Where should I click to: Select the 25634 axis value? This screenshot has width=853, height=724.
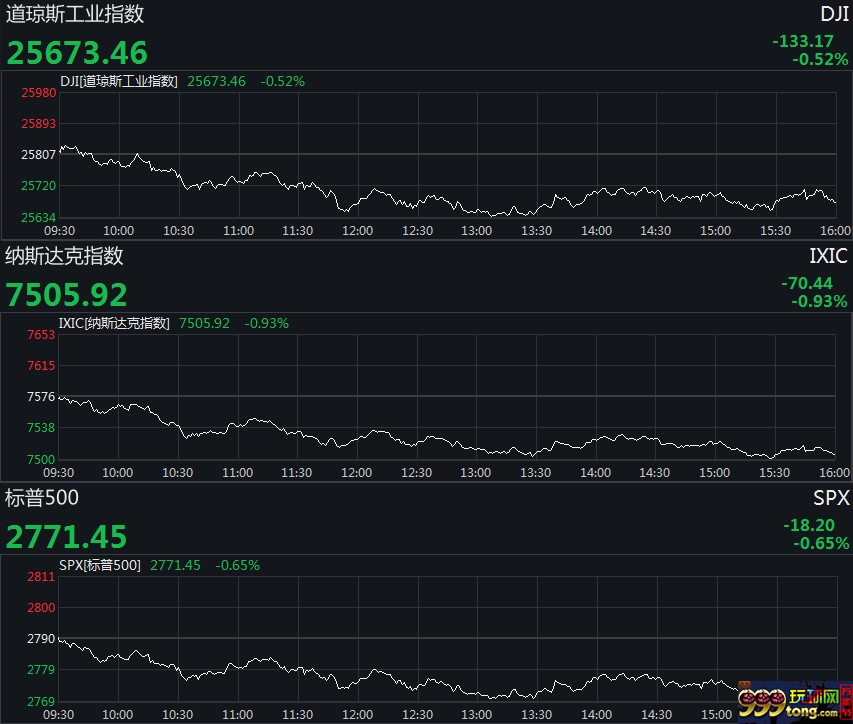click(x=39, y=217)
